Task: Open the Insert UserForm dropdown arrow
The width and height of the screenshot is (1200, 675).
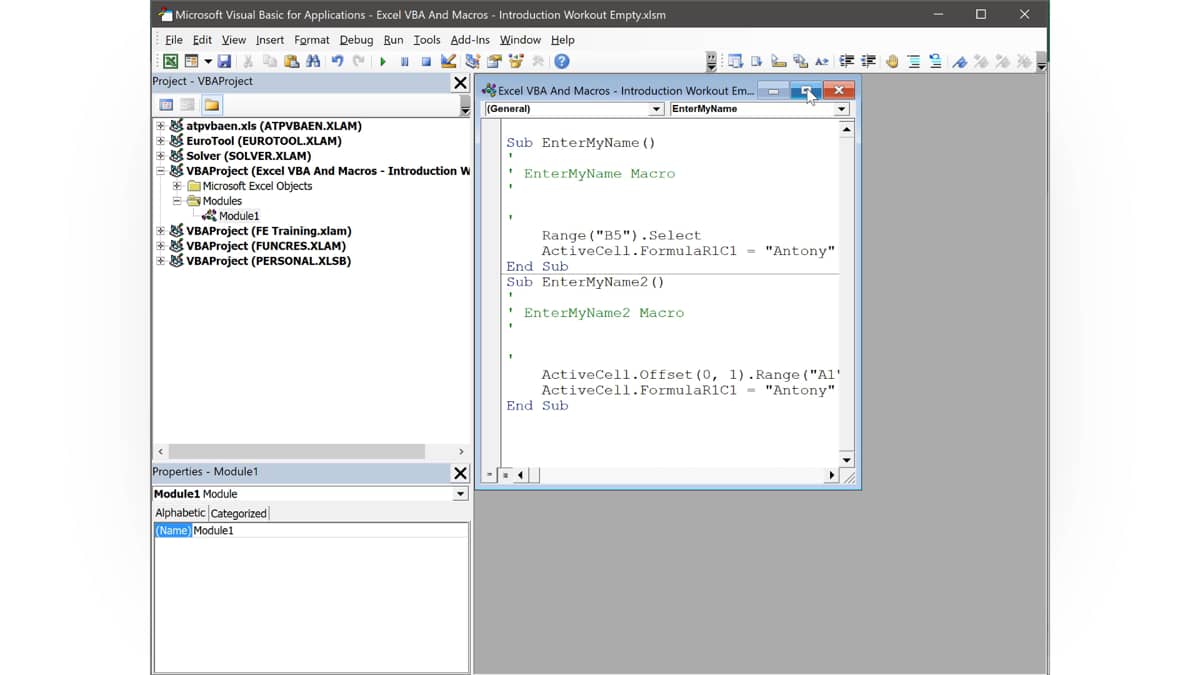Action: 208,61
